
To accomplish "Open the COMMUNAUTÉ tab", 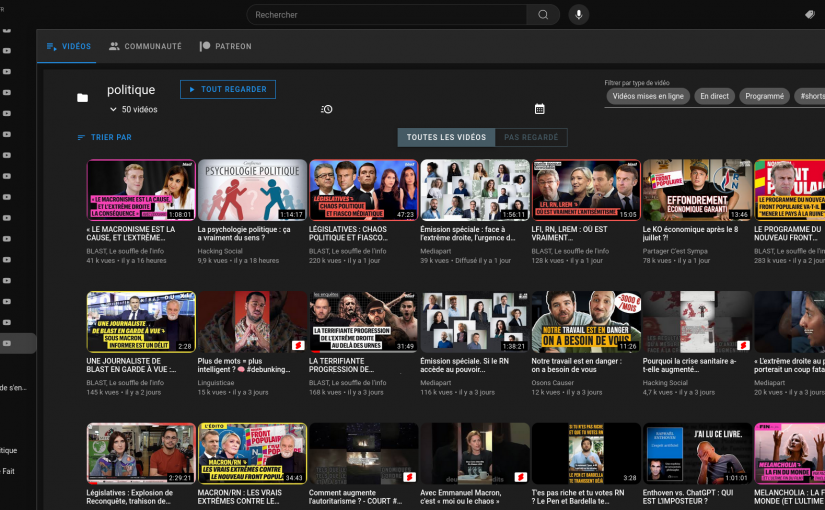I will click(145, 46).
